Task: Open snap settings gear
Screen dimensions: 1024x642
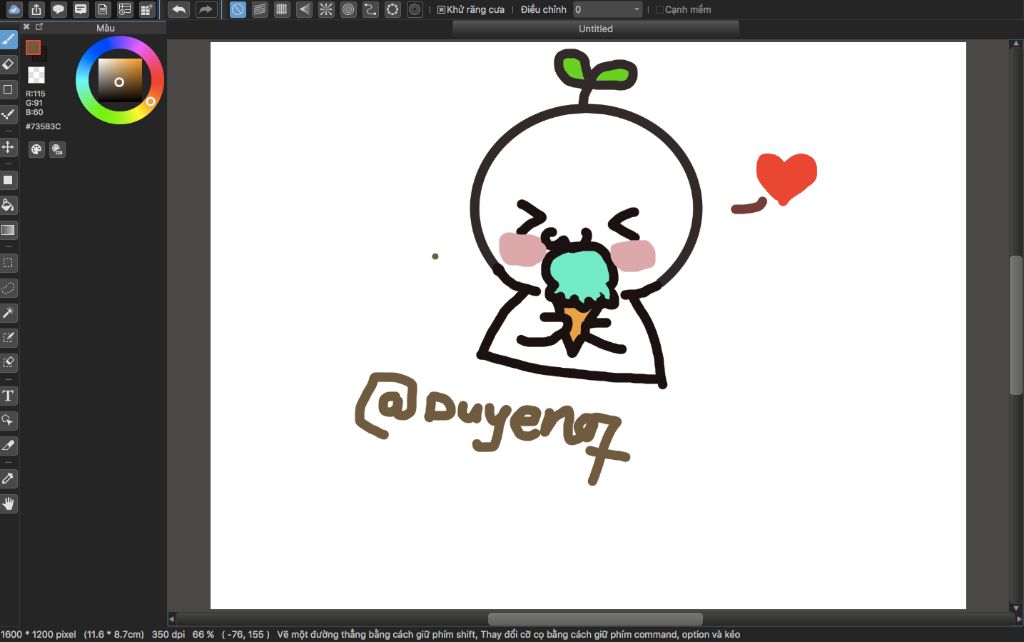Action: [415, 9]
